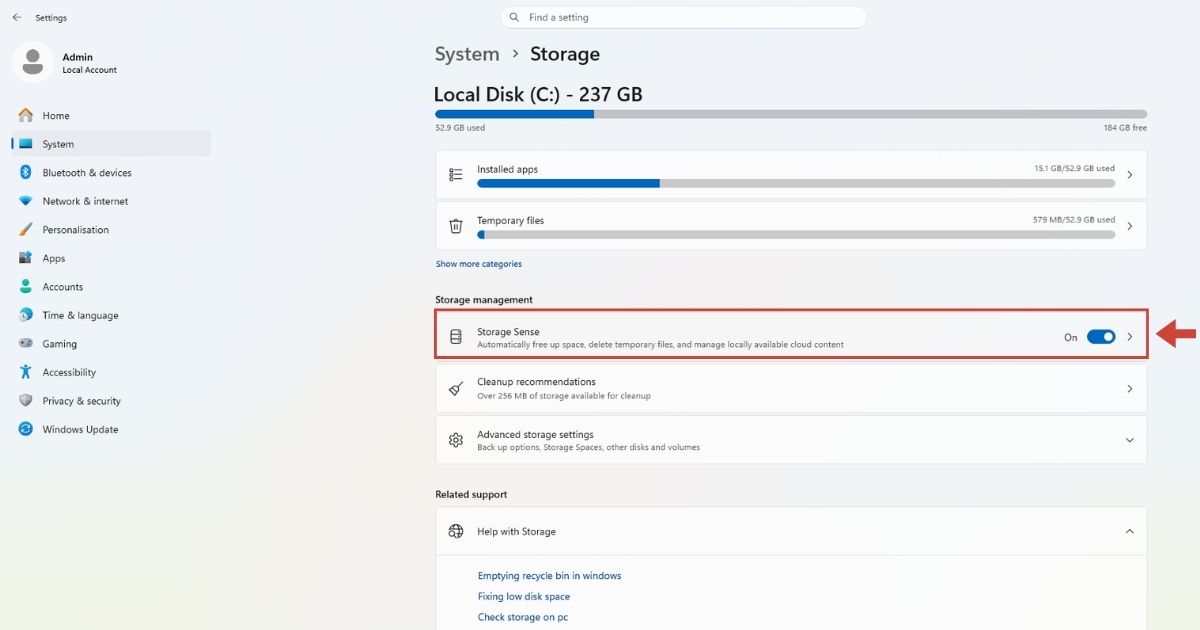
Task: Click the Admin Local Account name
Action: (x=89, y=63)
